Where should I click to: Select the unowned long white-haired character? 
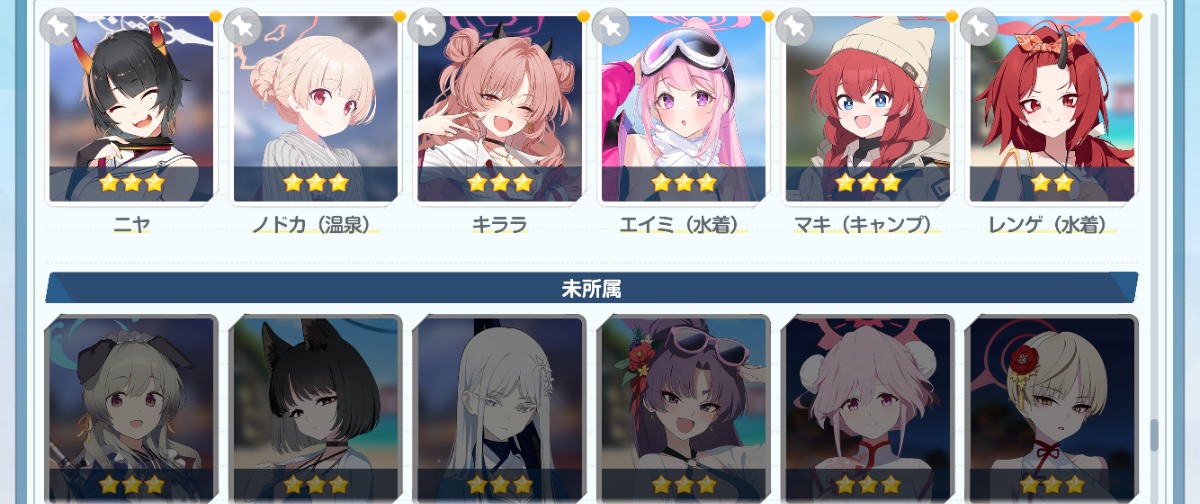tap(500, 408)
